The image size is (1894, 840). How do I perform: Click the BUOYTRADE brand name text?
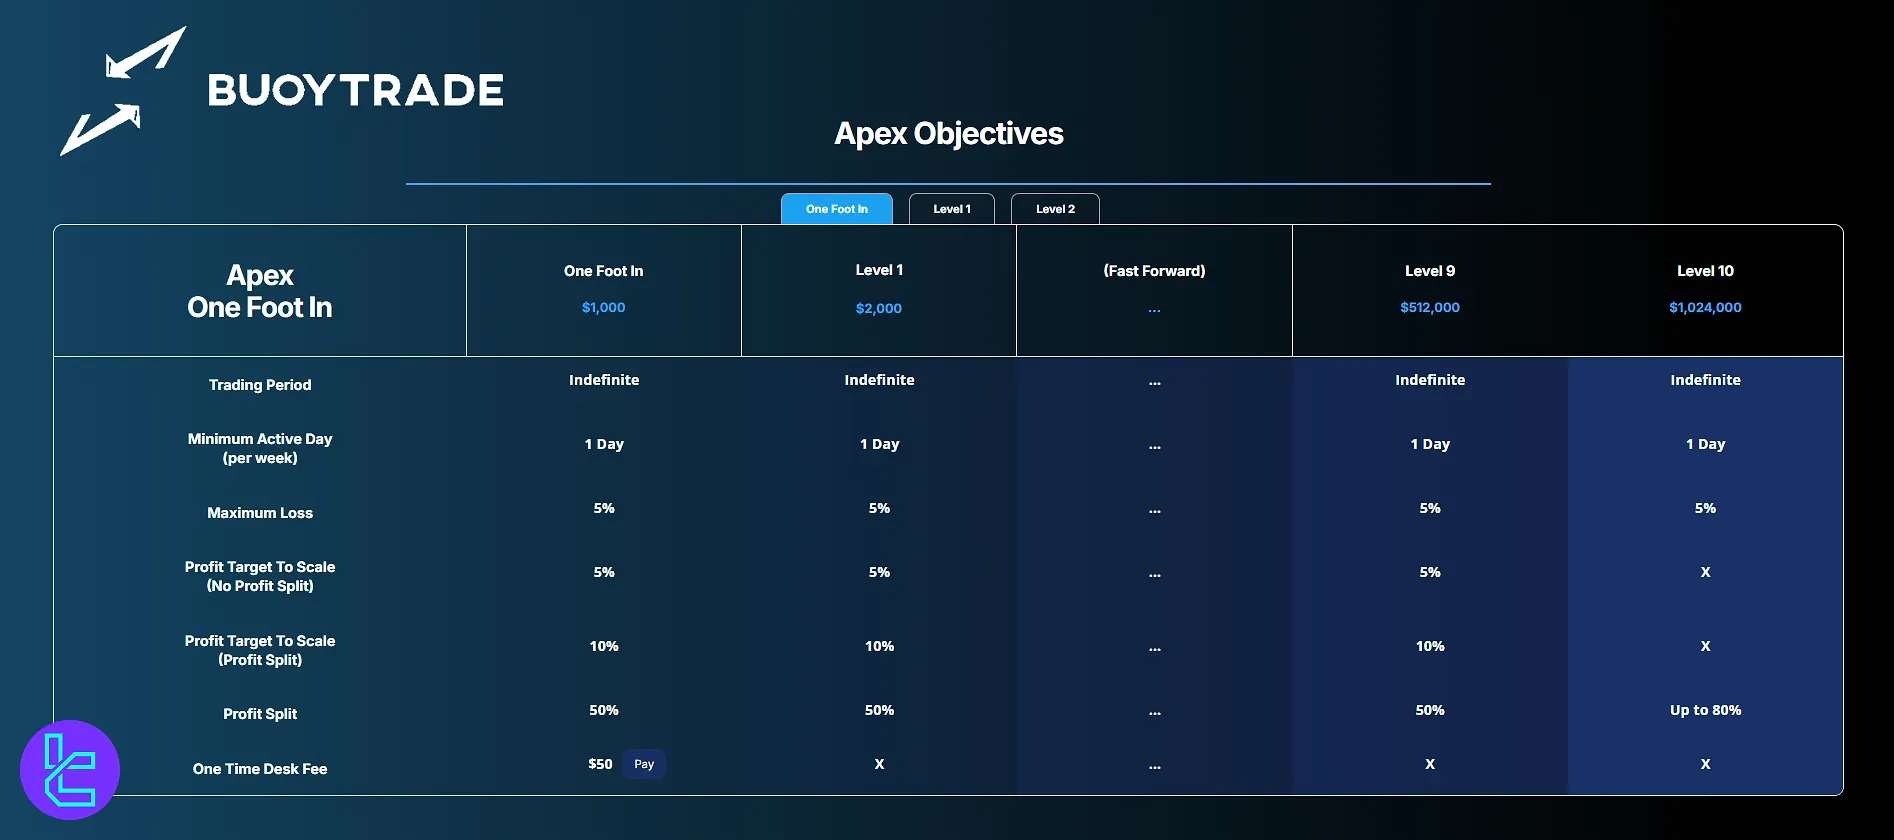click(355, 91)
